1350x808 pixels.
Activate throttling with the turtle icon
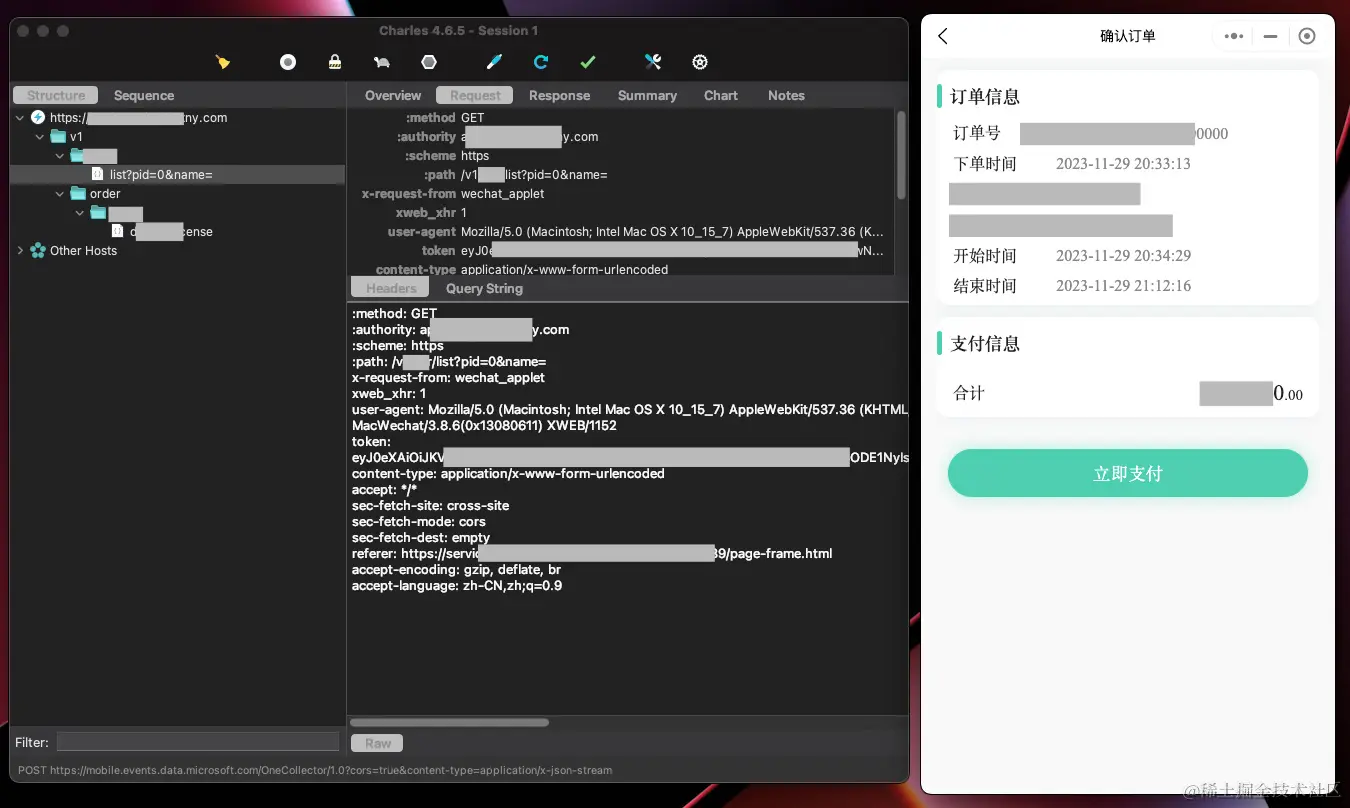point(381,61)
